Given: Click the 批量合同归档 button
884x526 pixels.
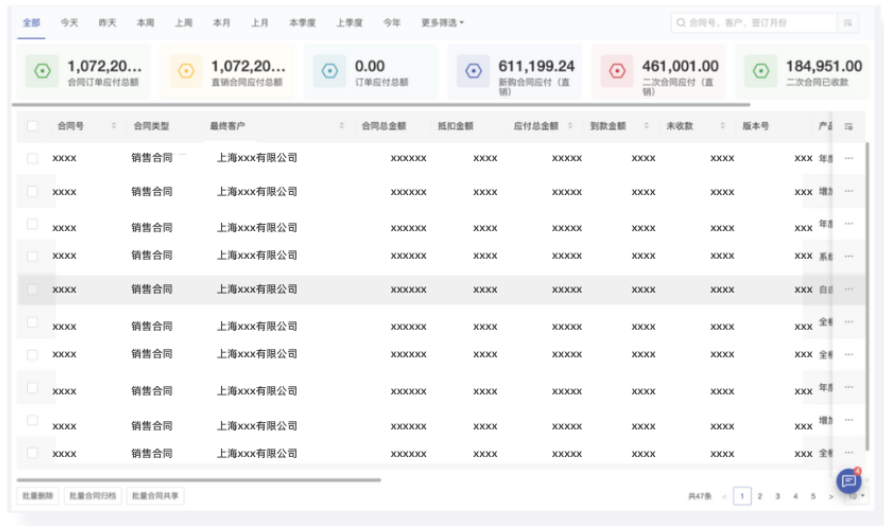Looking at the screenshot, I should [x=92, y=495].
